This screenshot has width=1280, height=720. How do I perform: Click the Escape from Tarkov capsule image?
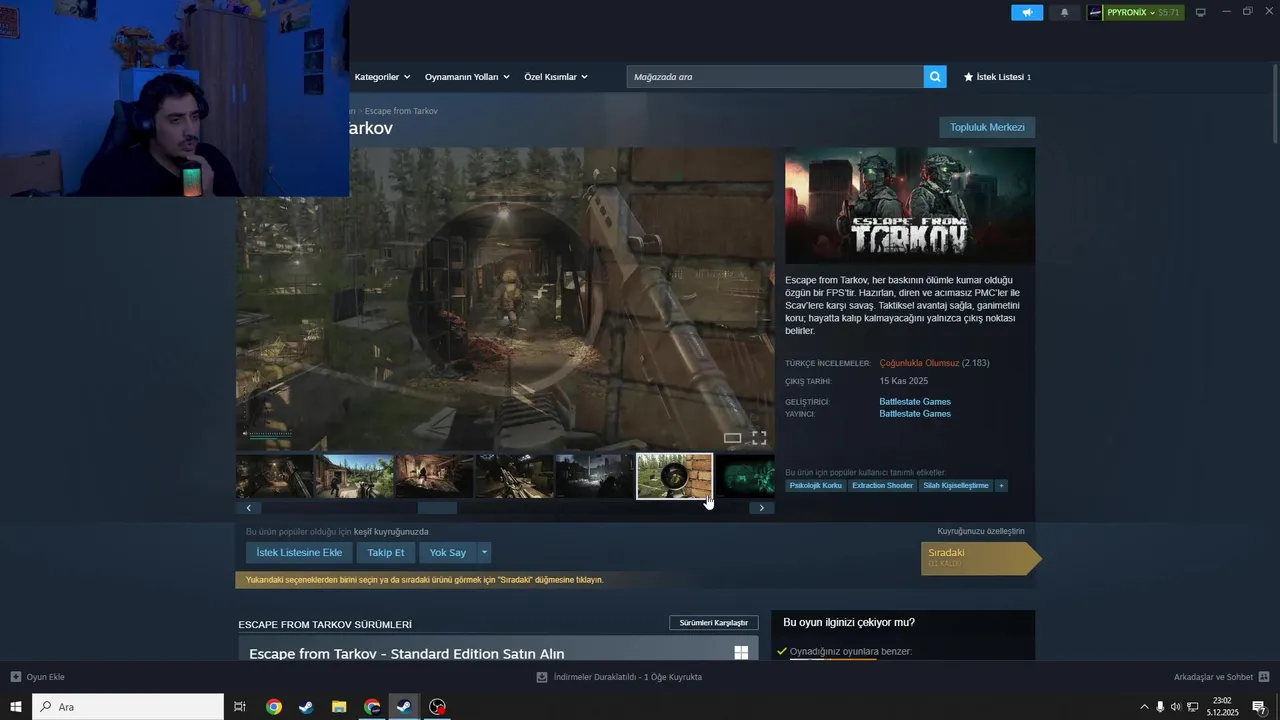(910, 206)
